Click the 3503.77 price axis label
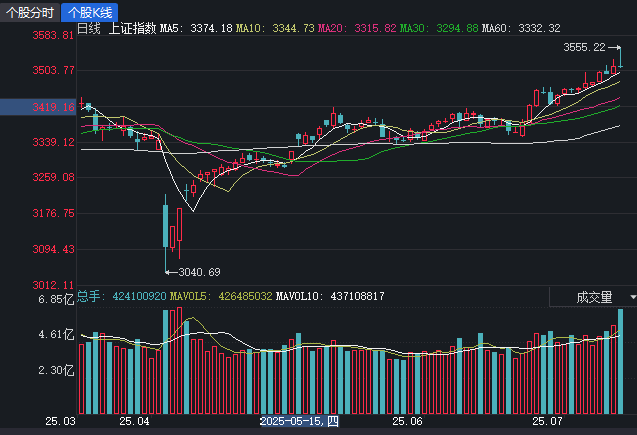Viewport: 637px width, 435px height. 54,70
